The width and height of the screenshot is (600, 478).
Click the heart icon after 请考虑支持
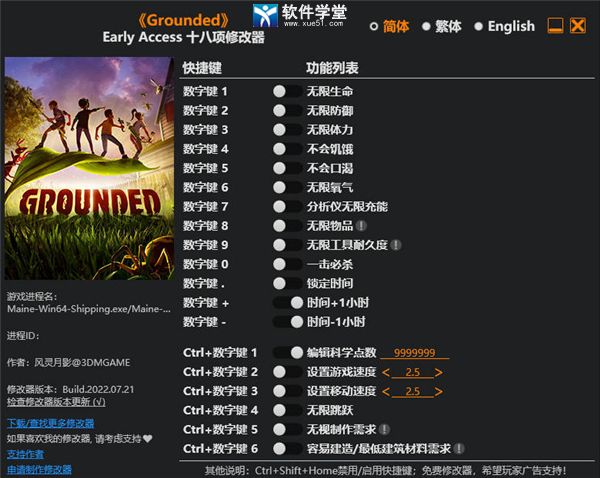pos(148,439)
